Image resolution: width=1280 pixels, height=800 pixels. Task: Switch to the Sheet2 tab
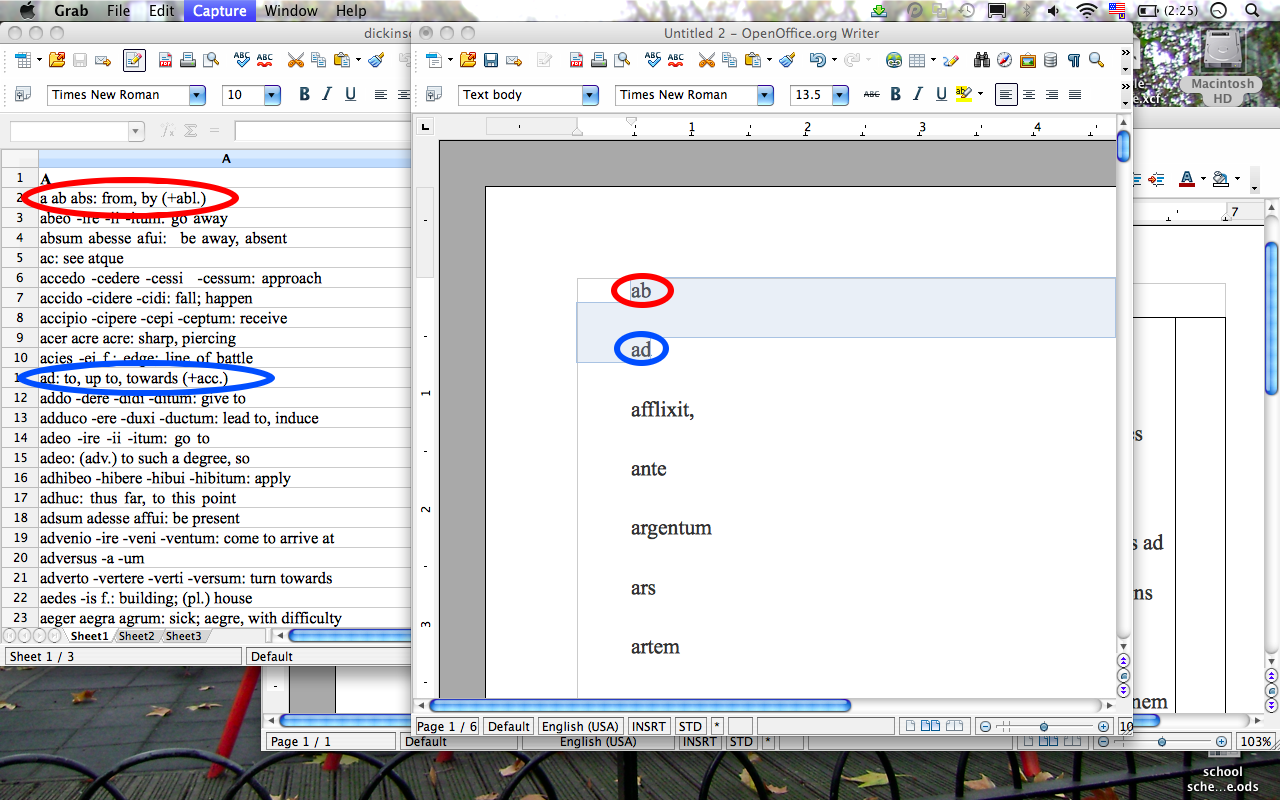(x=137, y=636)
